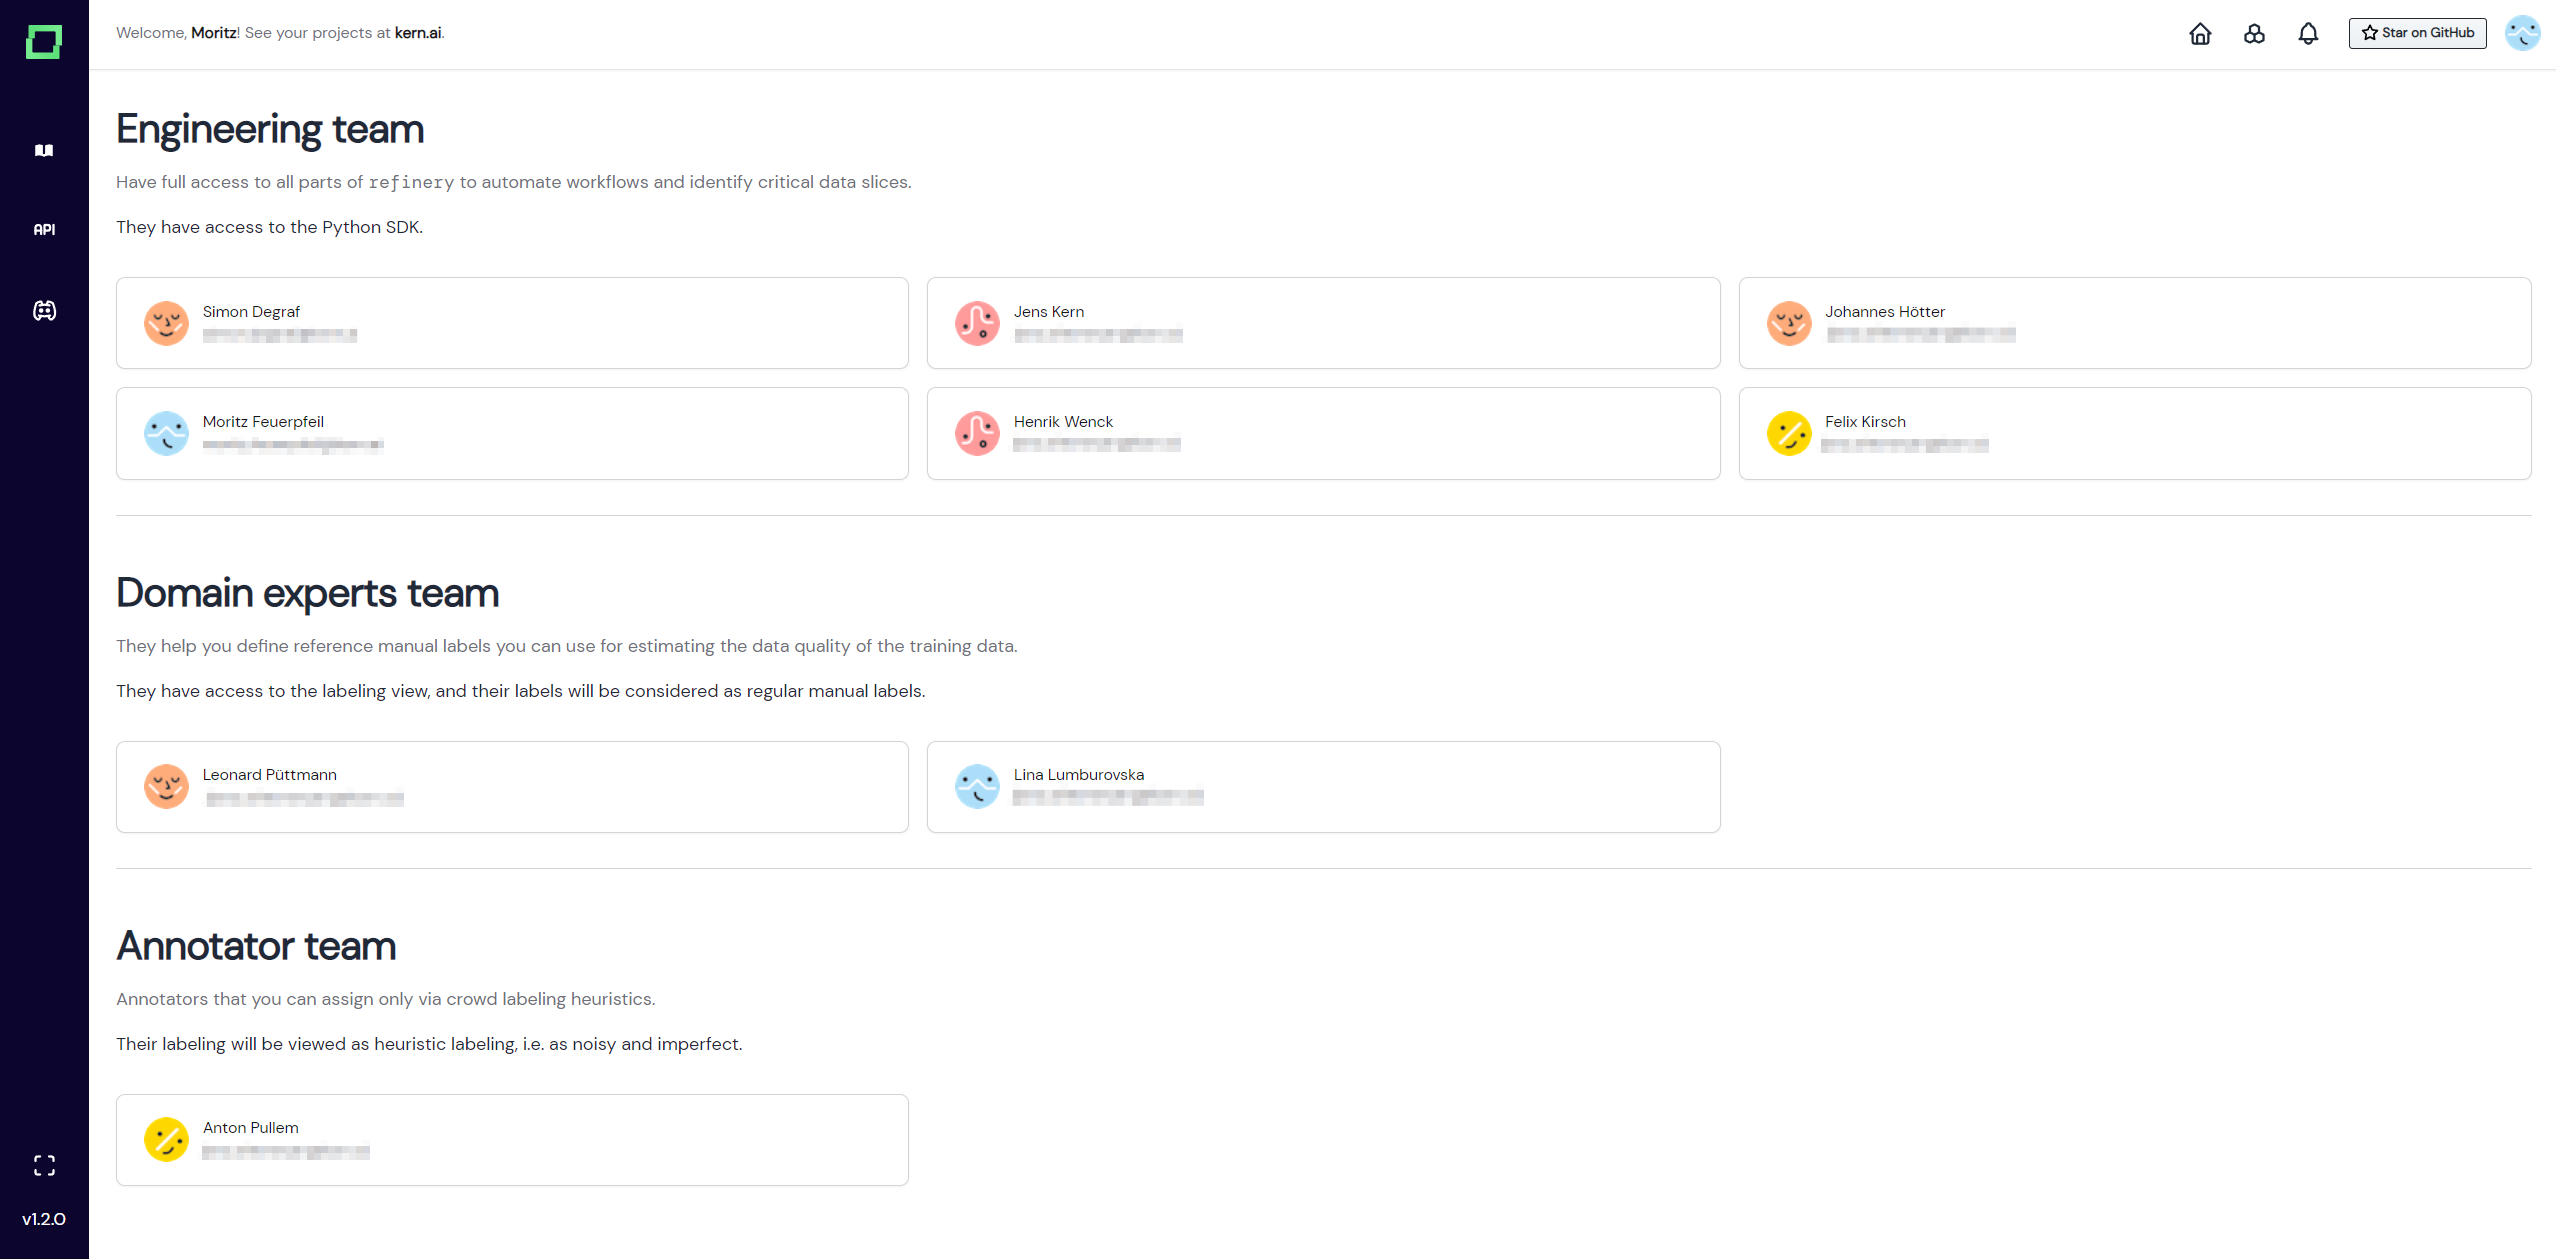Screen dimensions: 2556x1259
Task: Select the Moritz Feuerpfeil card
Action: [x=512, y=433]
